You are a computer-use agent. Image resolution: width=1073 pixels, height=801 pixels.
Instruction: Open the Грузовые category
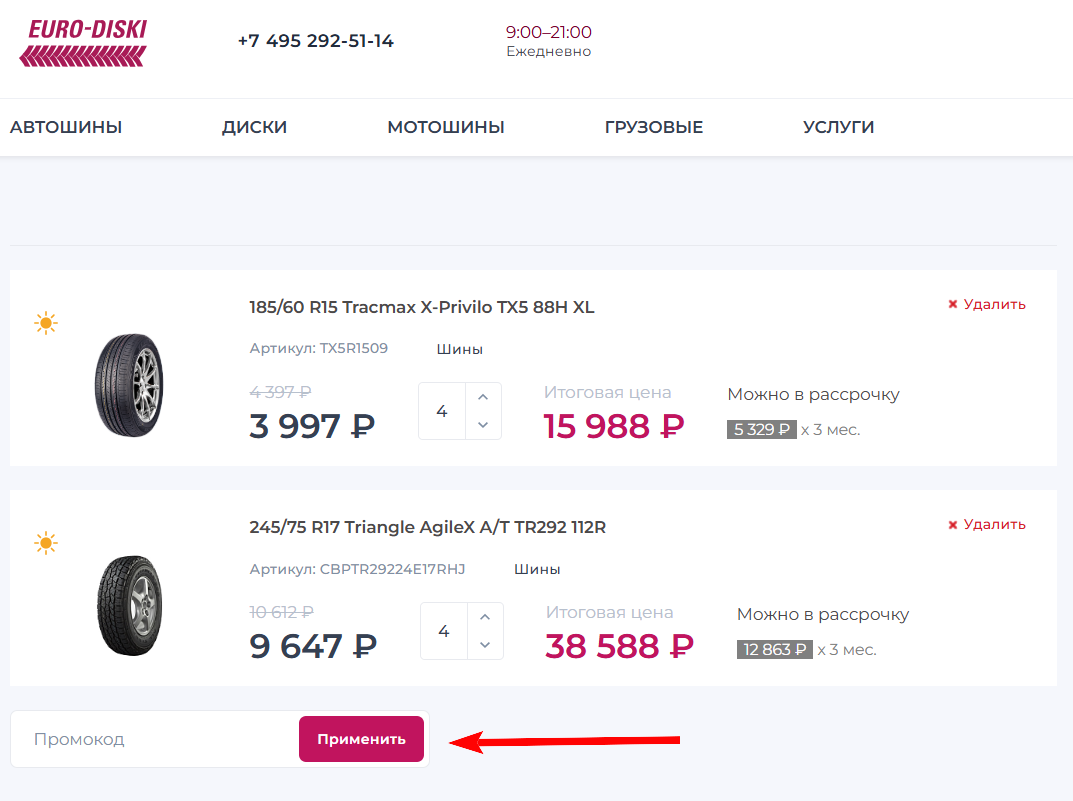point(653,127)
